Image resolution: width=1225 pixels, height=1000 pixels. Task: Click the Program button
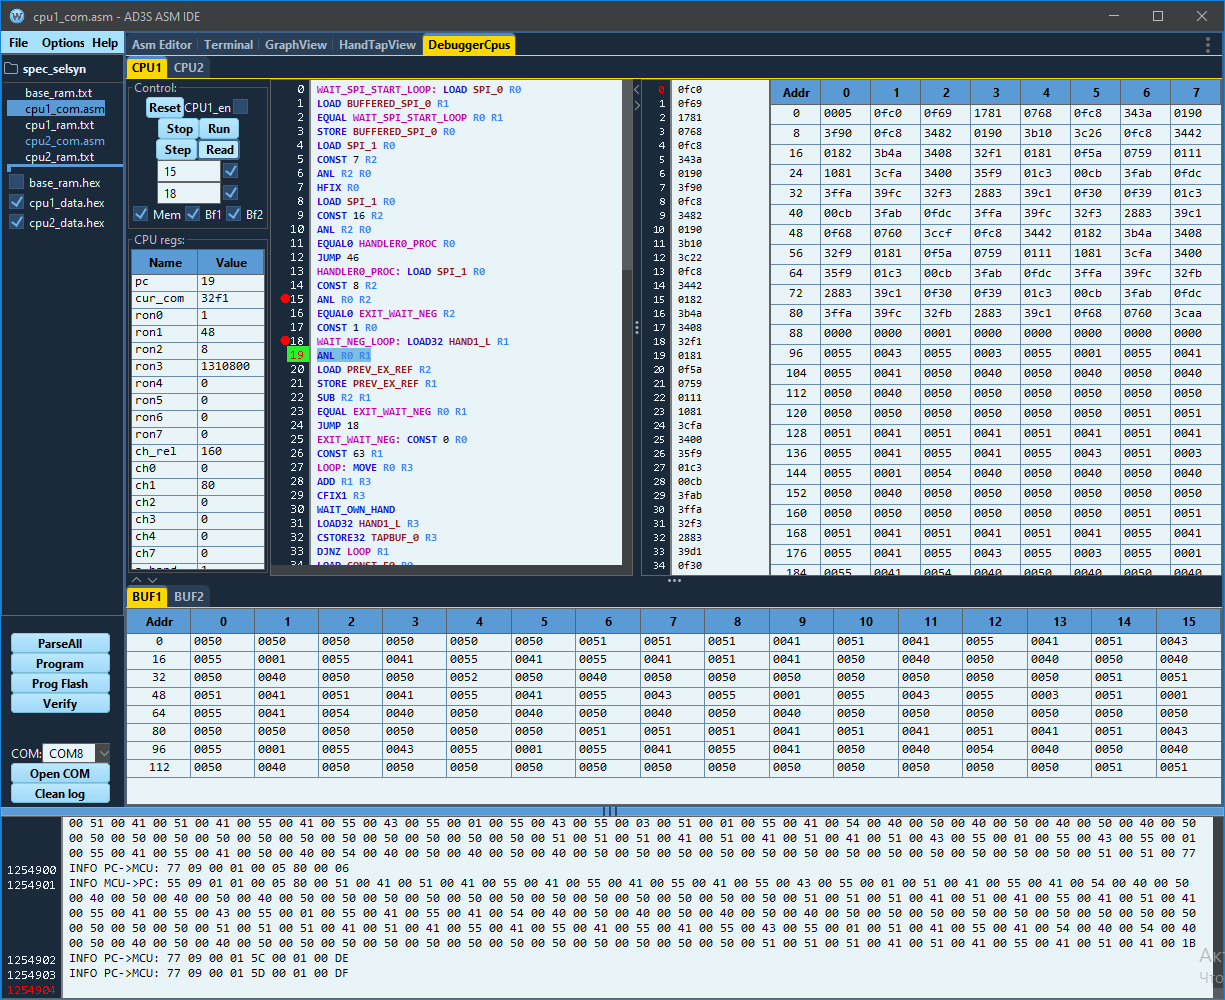click(60, 663)
